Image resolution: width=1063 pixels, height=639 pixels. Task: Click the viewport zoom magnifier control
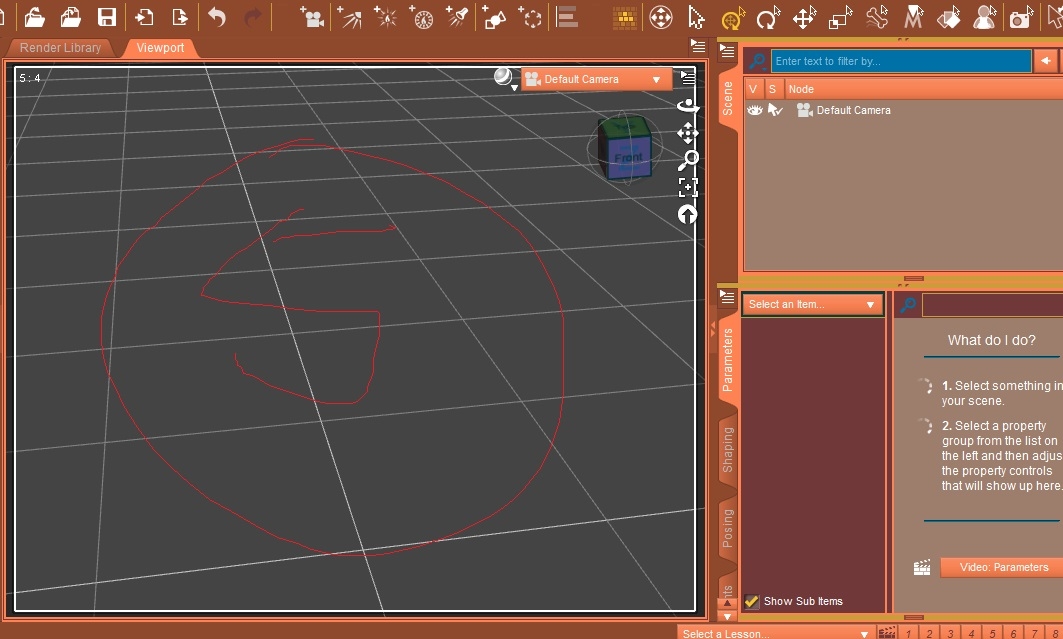coord(687,160)
